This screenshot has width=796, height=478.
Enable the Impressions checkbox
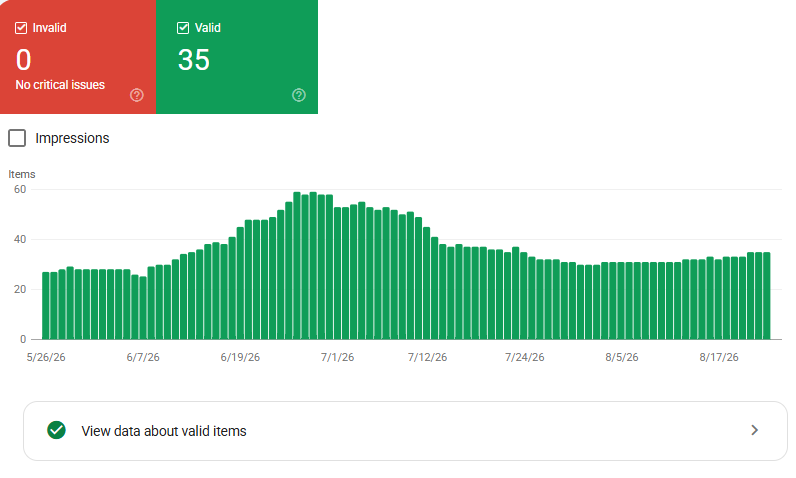pos(17,138)
